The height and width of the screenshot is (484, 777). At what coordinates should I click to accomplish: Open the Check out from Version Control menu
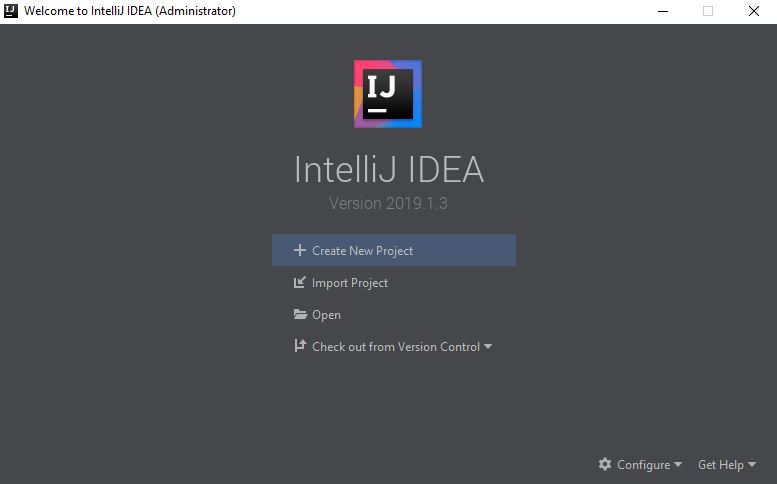click(x=395, y=347)
